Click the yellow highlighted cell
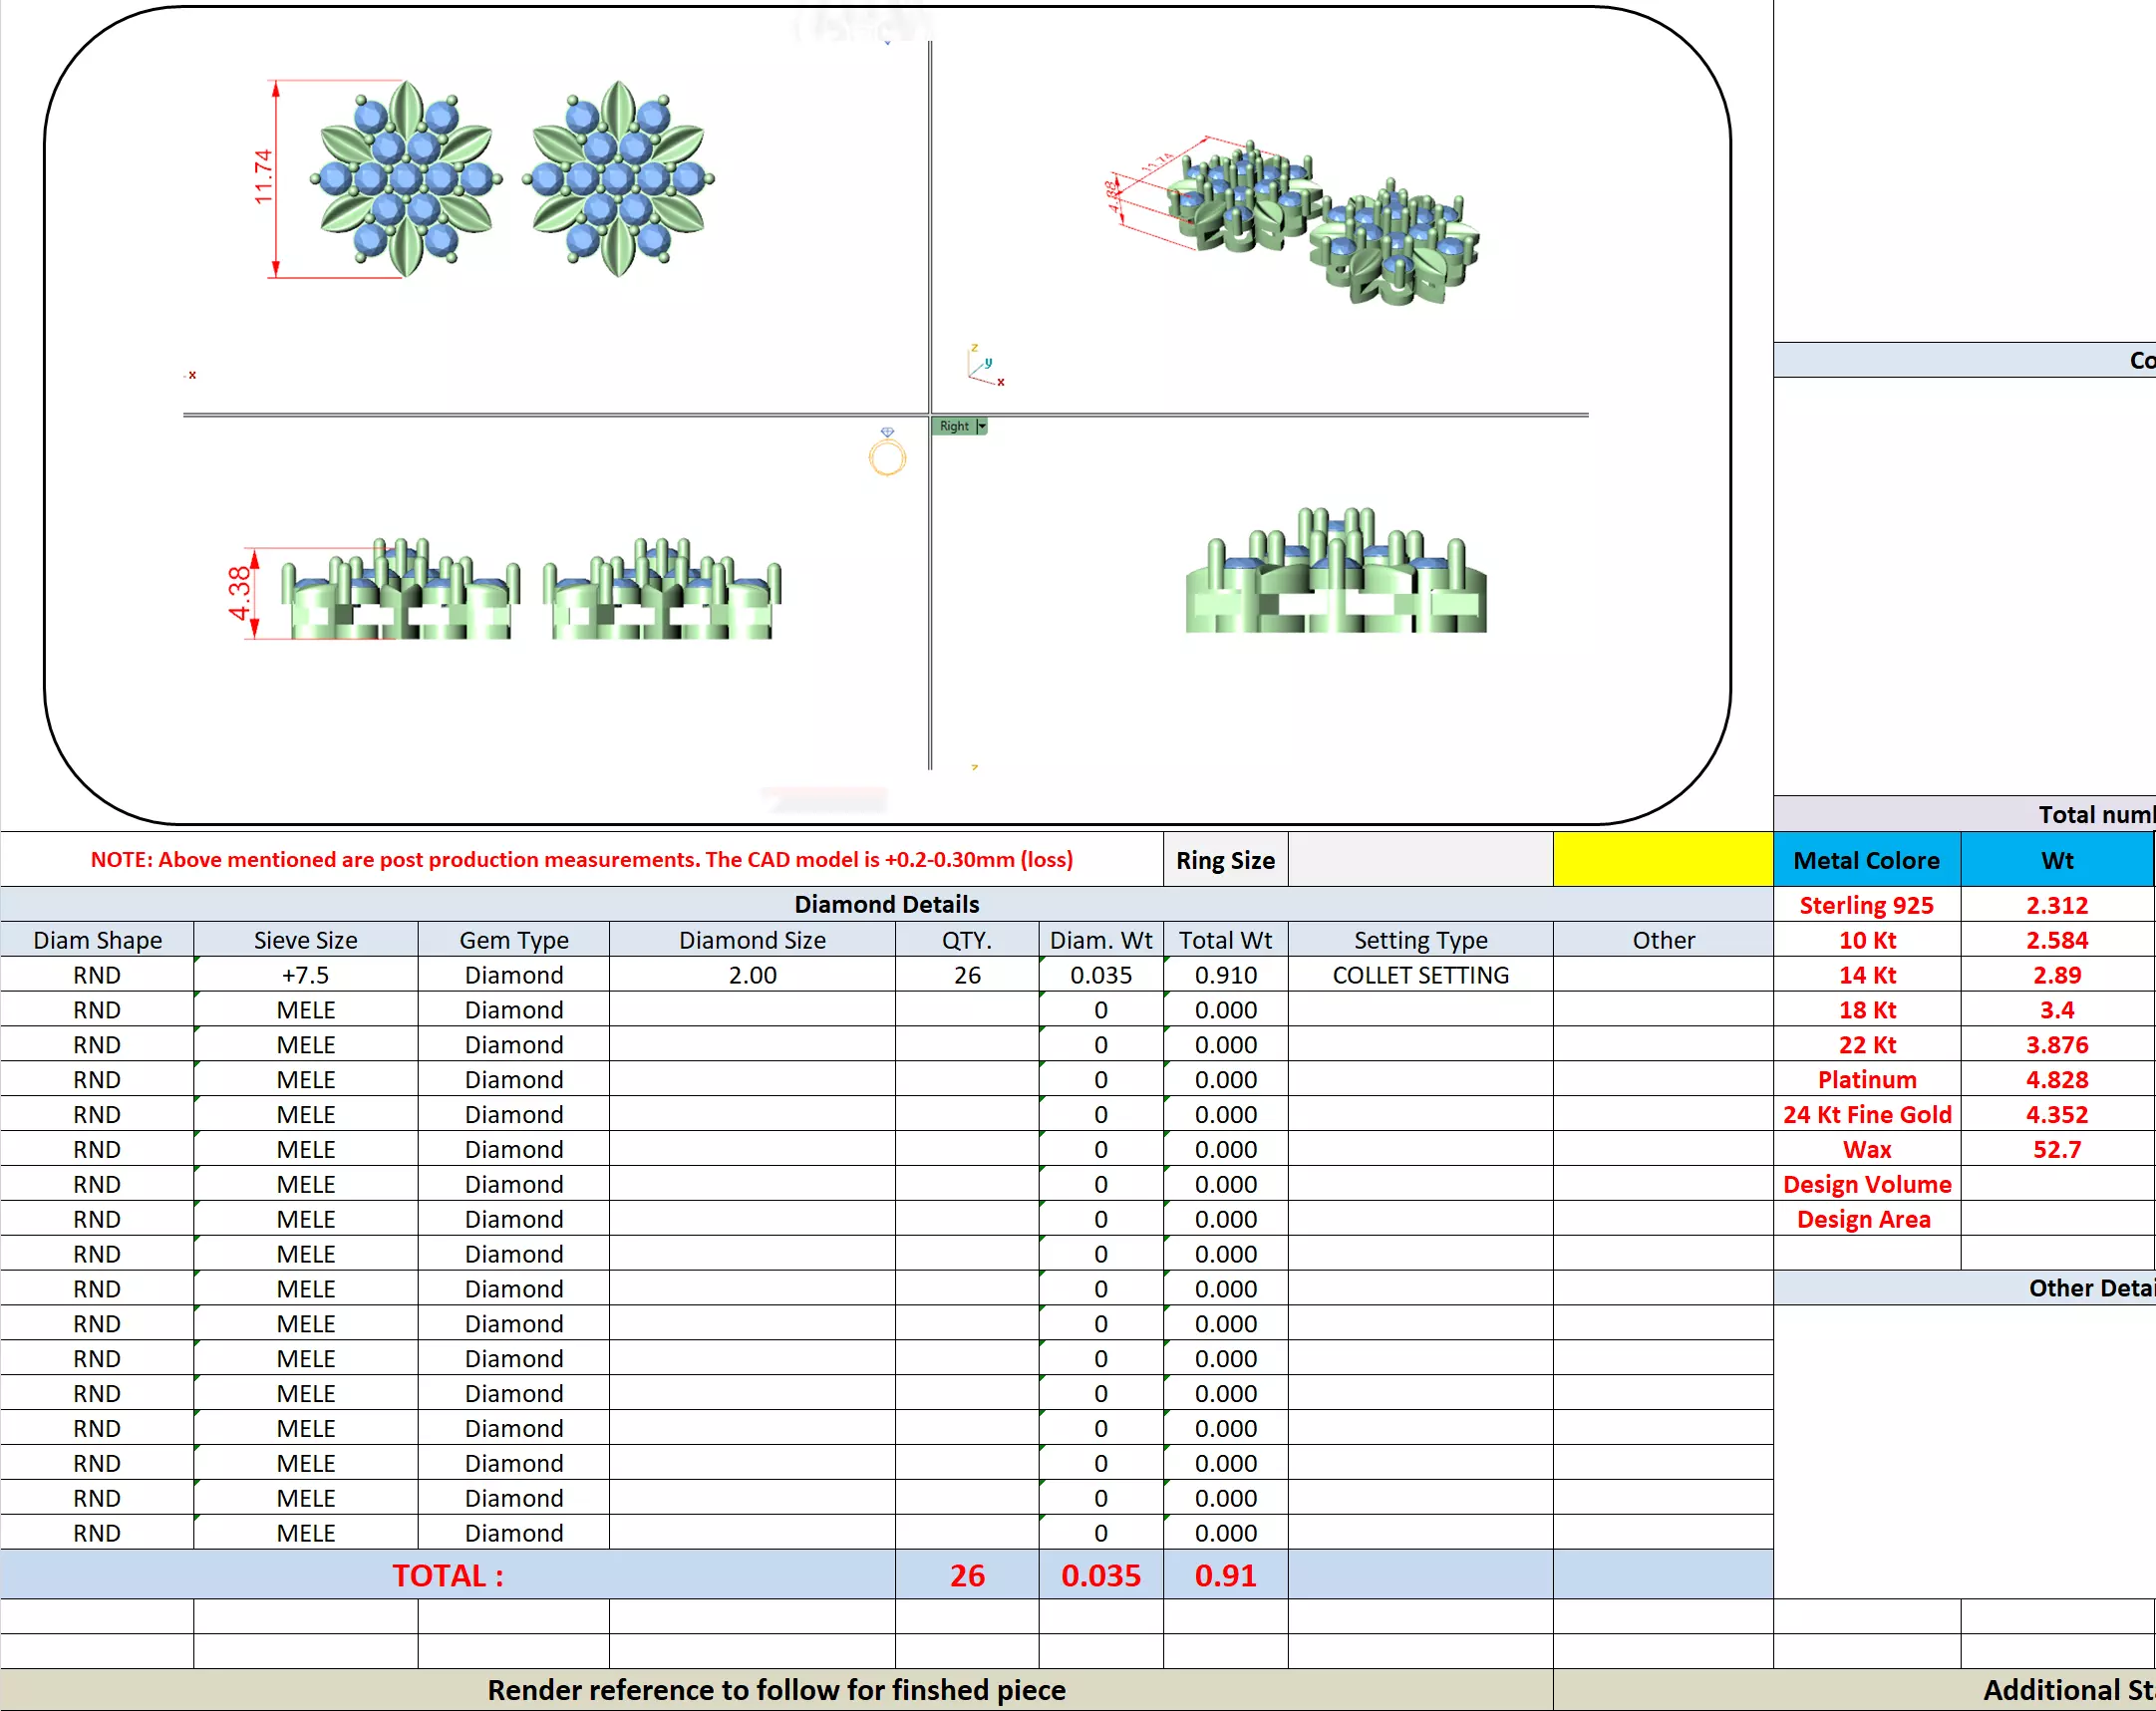2156x1711 pixels. pos(1662,859)
